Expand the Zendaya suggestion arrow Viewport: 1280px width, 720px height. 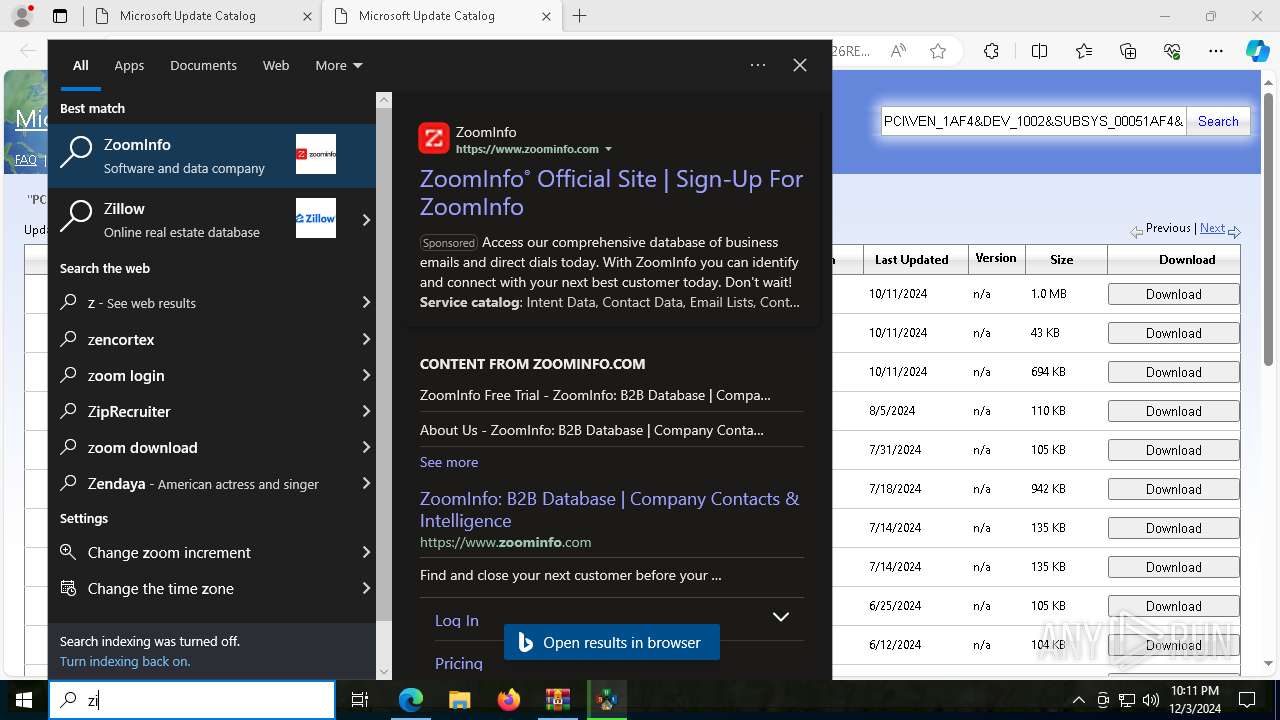pos(366,483)
